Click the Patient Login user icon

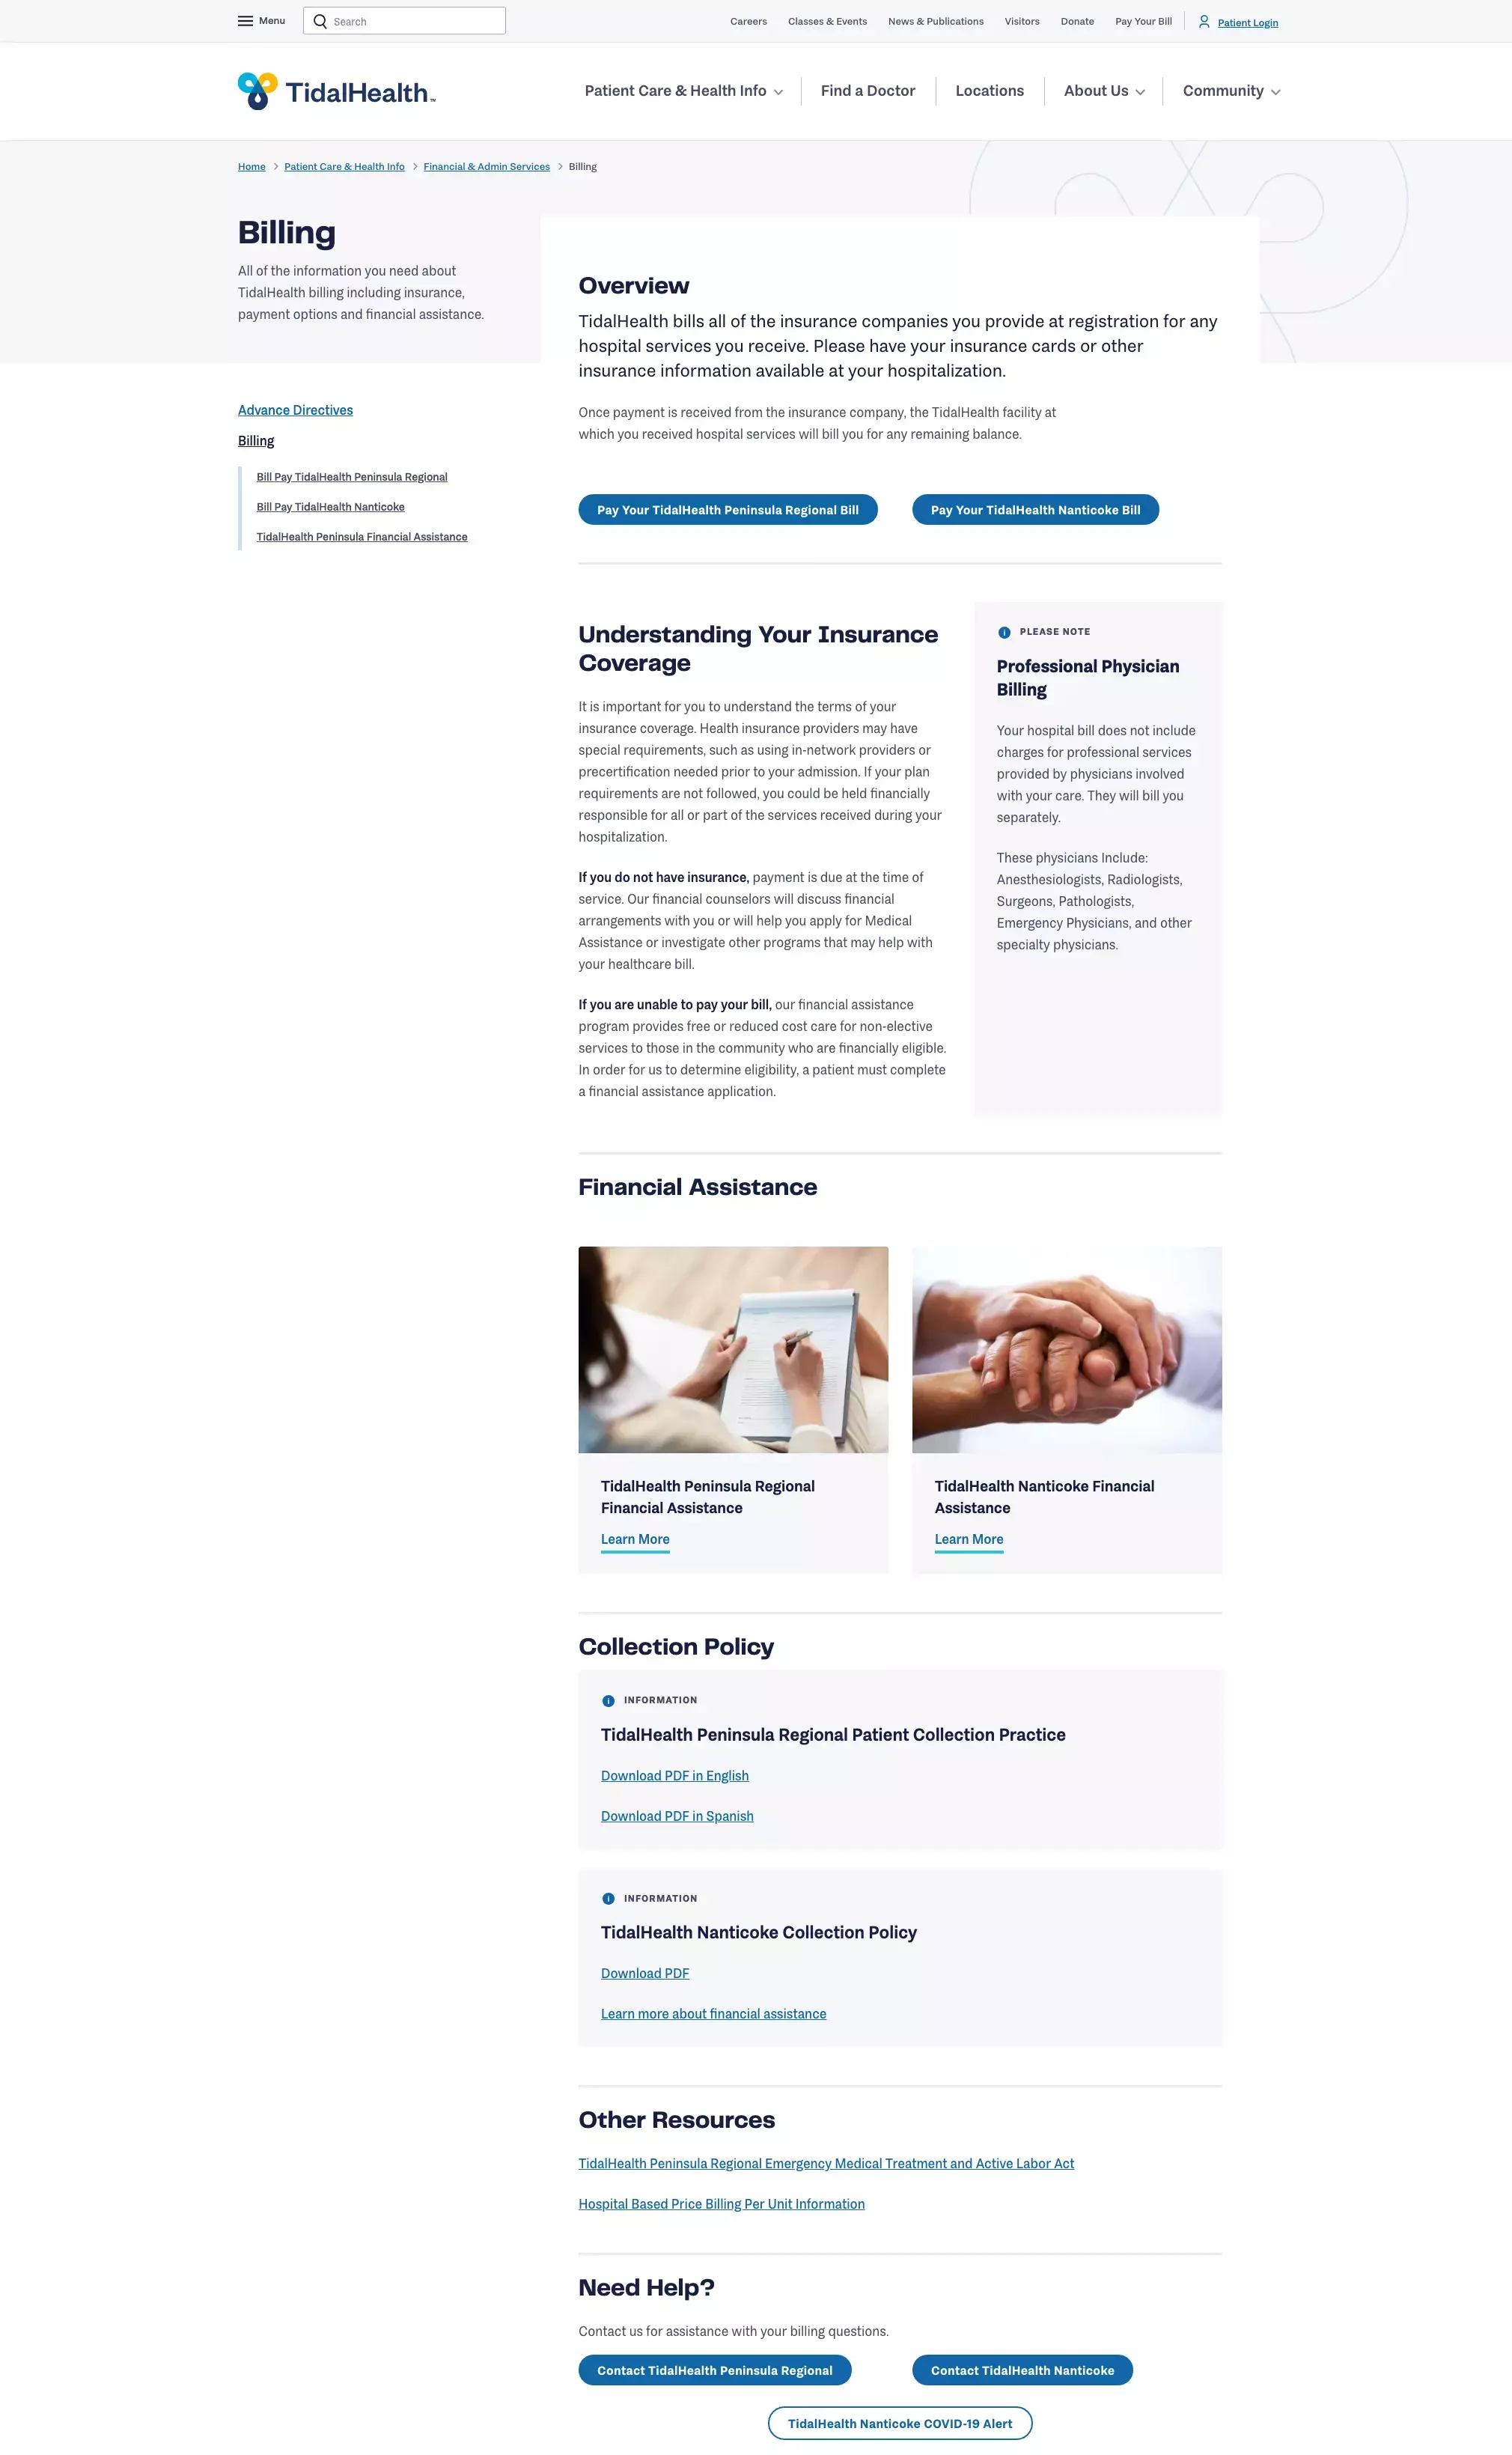1204,21
